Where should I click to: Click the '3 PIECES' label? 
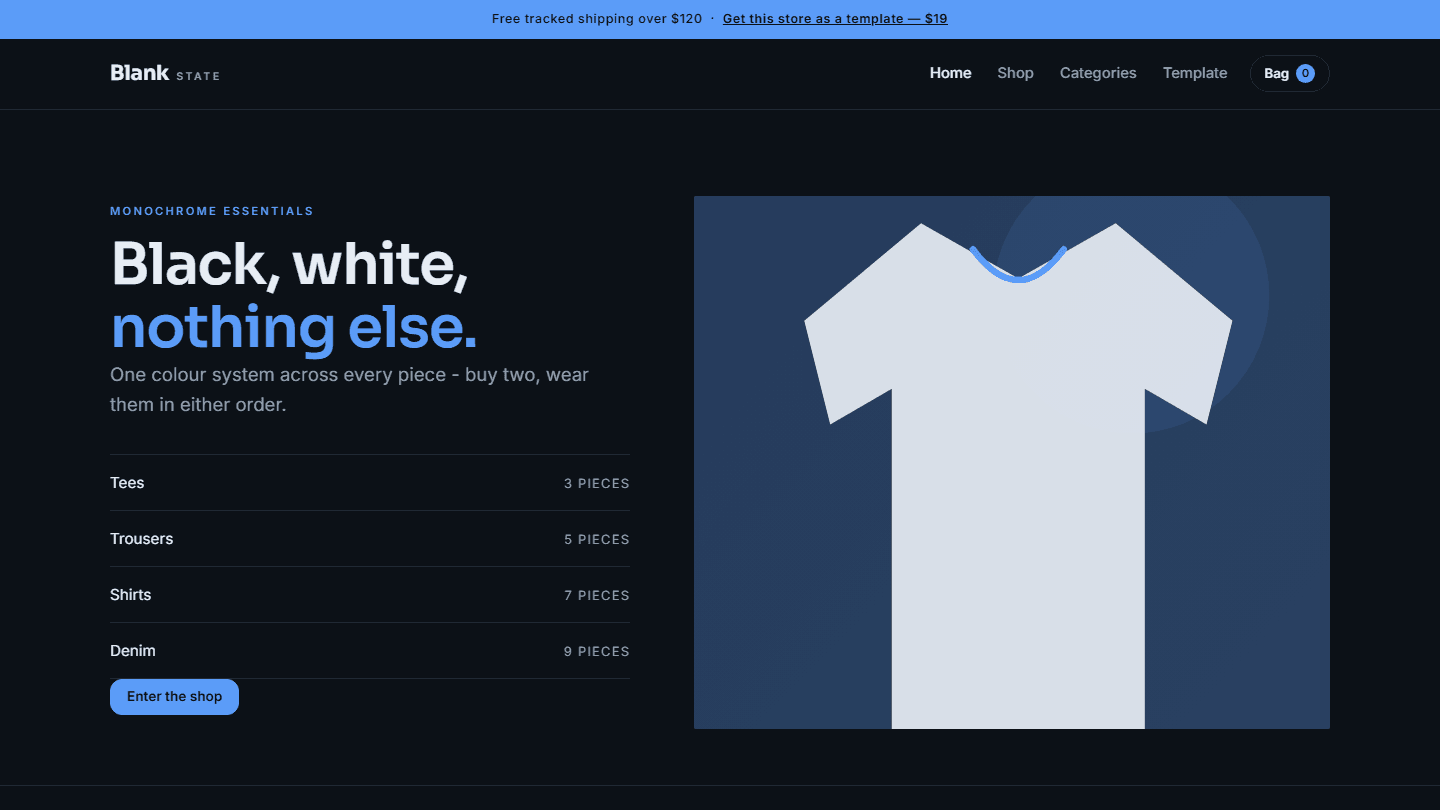[597, 483]
